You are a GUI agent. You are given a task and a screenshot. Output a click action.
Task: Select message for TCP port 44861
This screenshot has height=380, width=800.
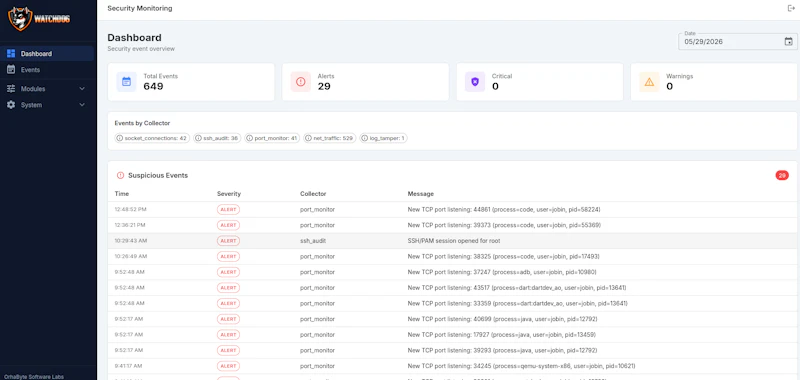point(504,210)
